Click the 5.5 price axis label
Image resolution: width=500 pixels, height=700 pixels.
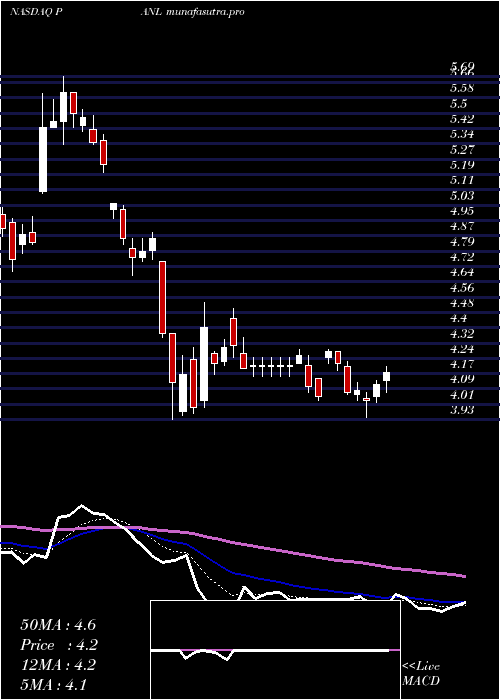(x=459, y=104)
